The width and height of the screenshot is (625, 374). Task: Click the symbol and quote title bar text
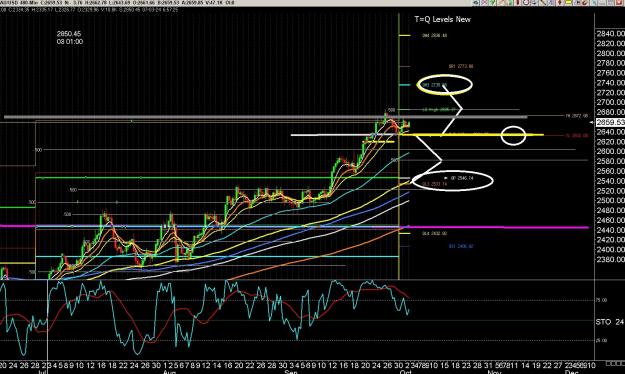coord(117,3)
